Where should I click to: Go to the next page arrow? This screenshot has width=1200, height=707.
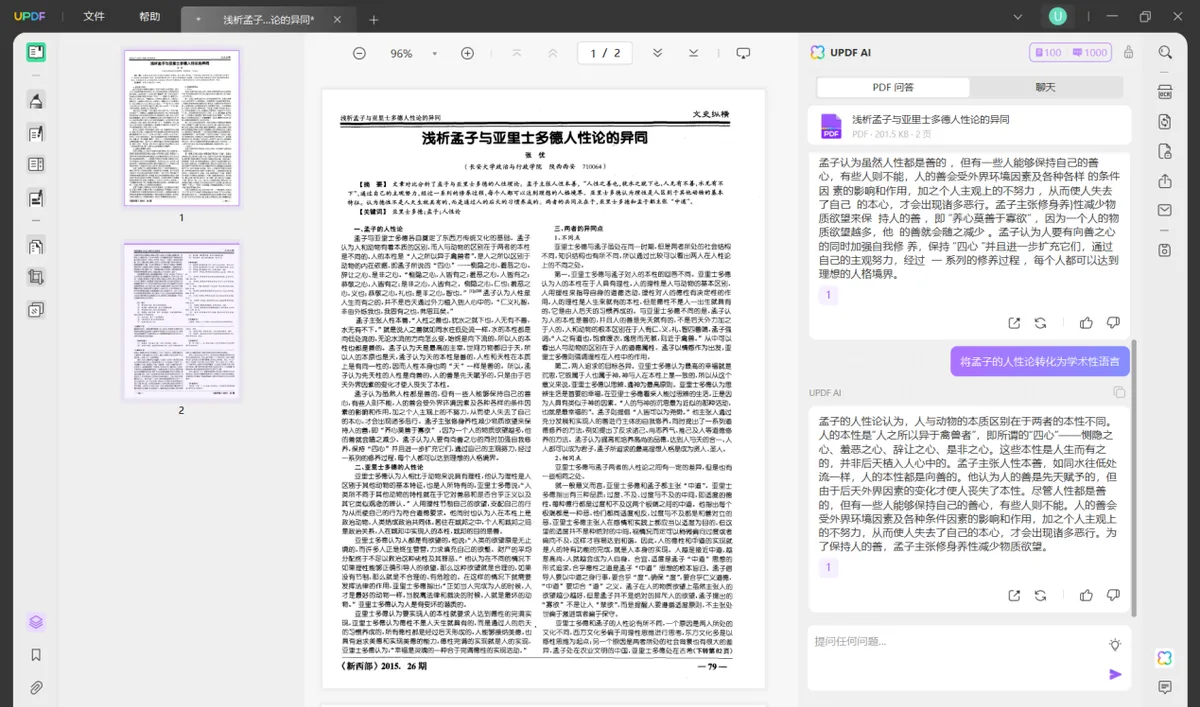click(x=657, y=53)
